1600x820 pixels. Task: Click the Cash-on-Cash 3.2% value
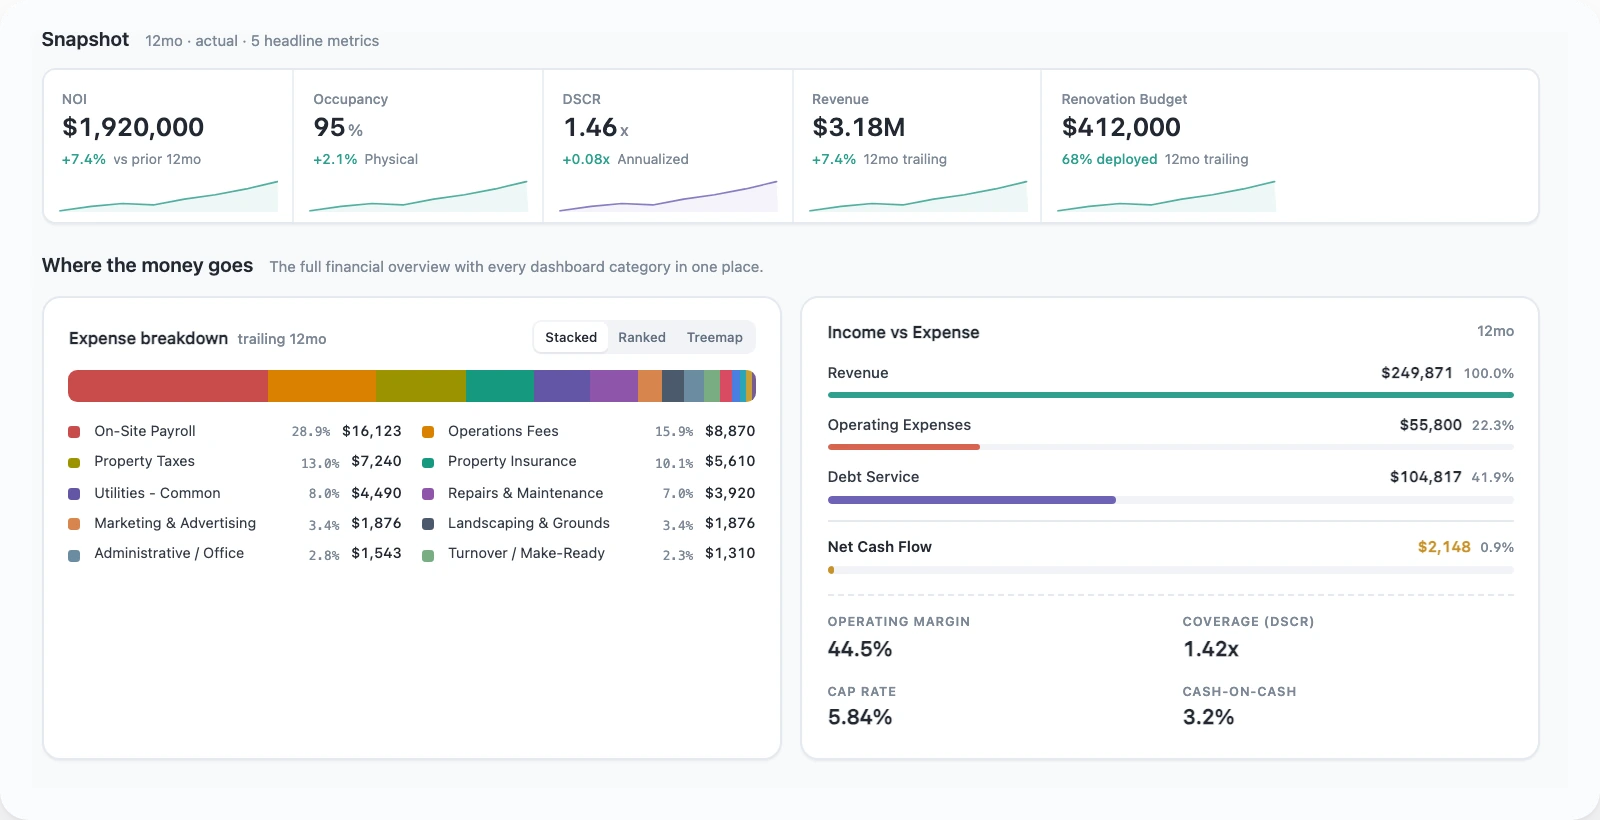click(1208, 717)
